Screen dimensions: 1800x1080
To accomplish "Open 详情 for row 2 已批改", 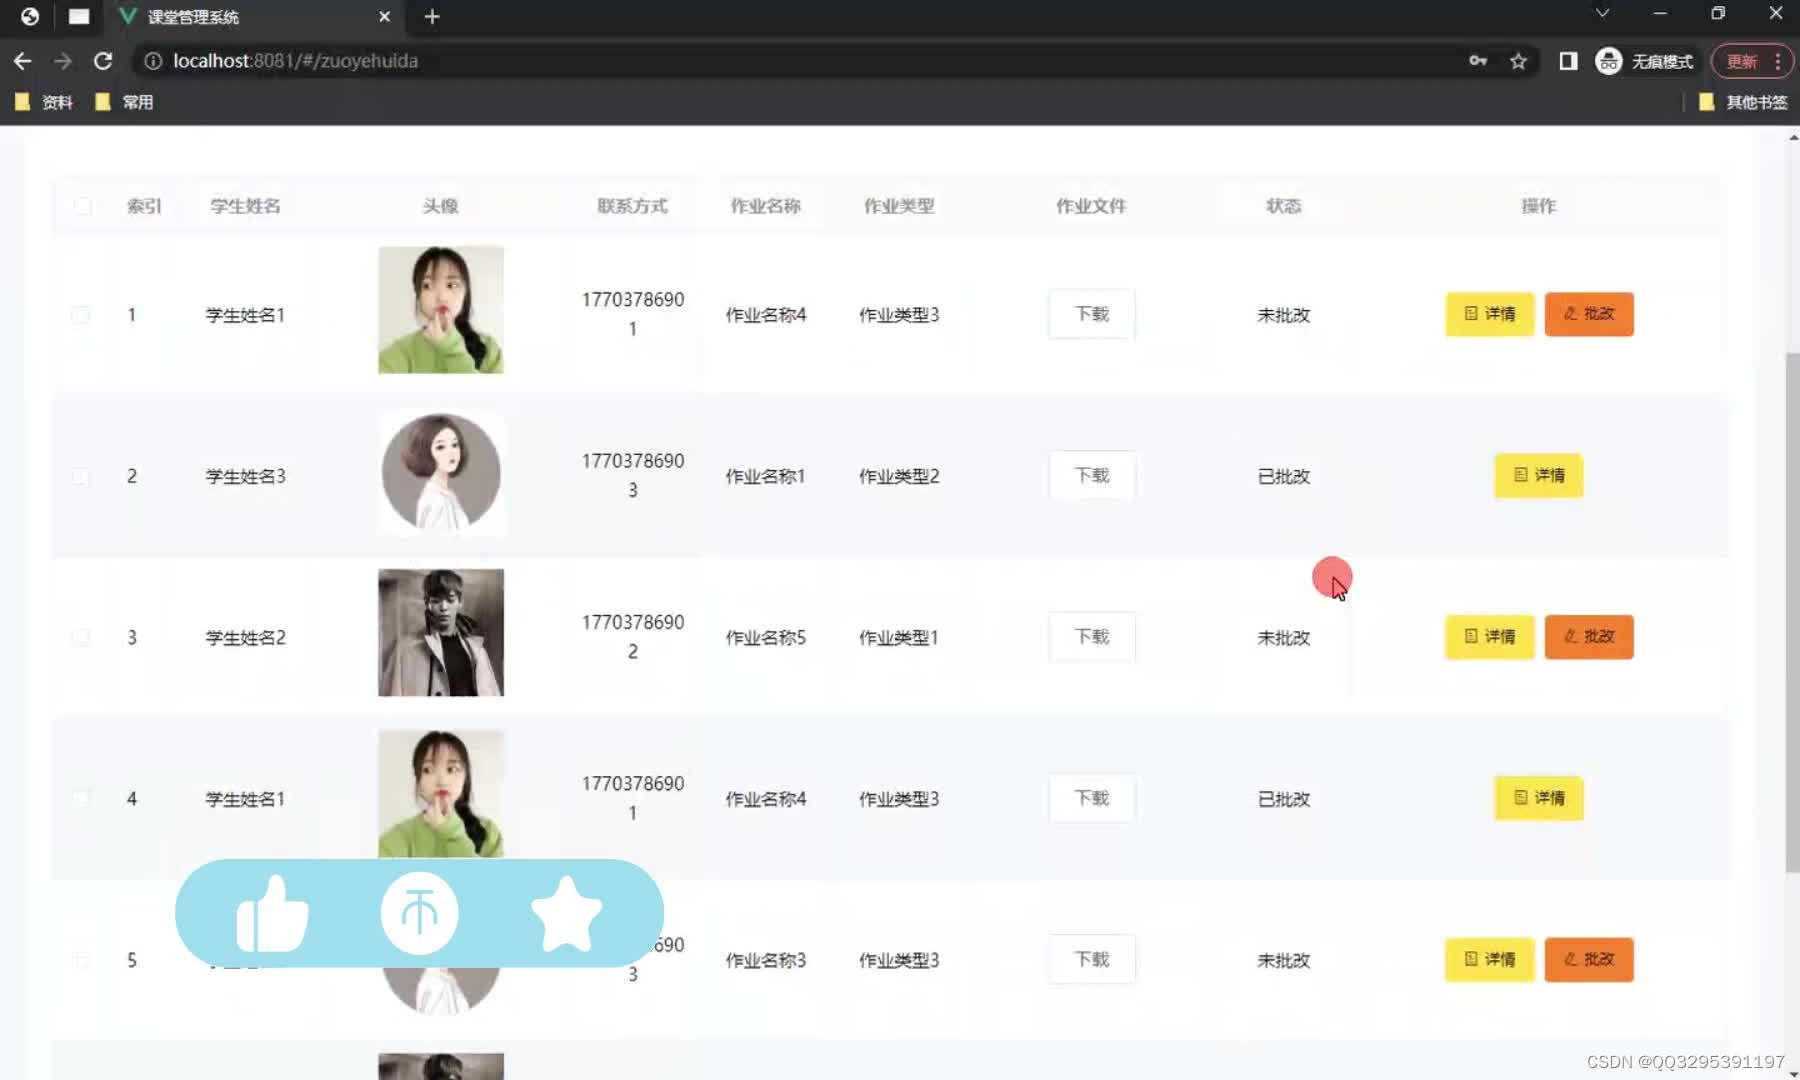I will pyautogui.click(x=1539, y=475).
